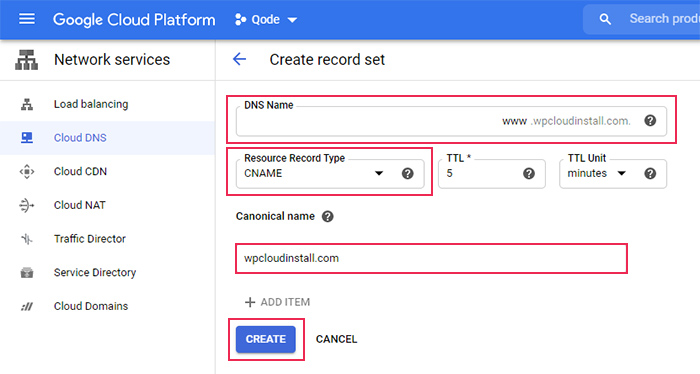Click the Create record set heading

(x=327, y=59)
